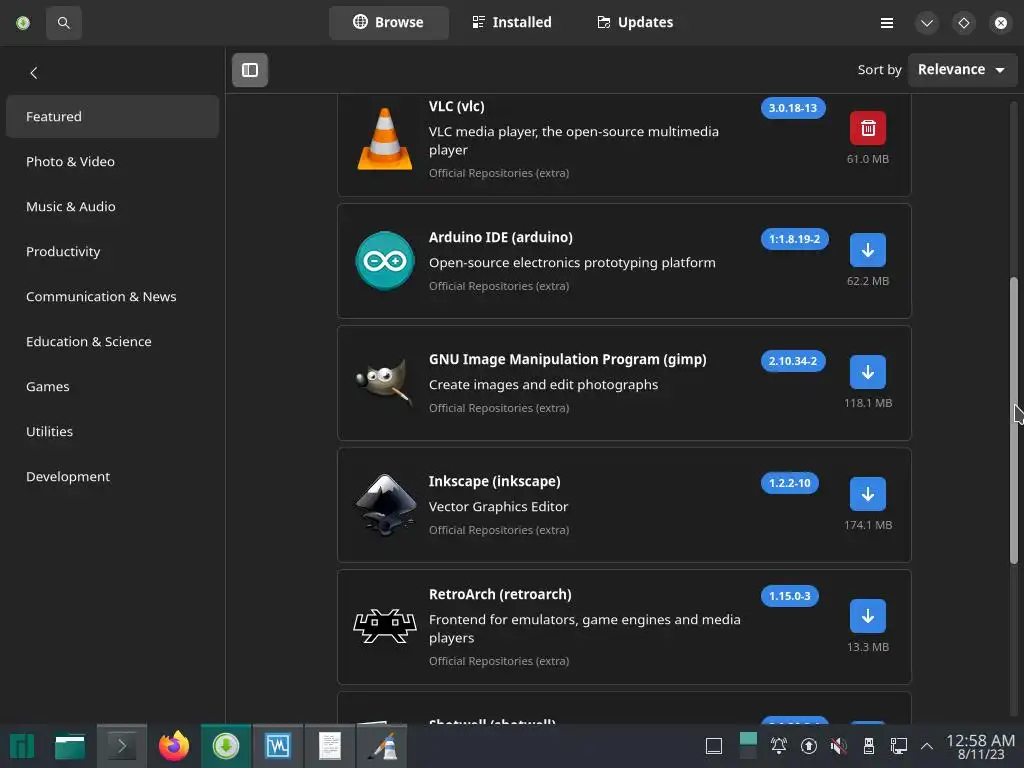This screenshot has width=1024, height=768.
Task: Open the terminal from taskbar
Action: click(121, 746)
